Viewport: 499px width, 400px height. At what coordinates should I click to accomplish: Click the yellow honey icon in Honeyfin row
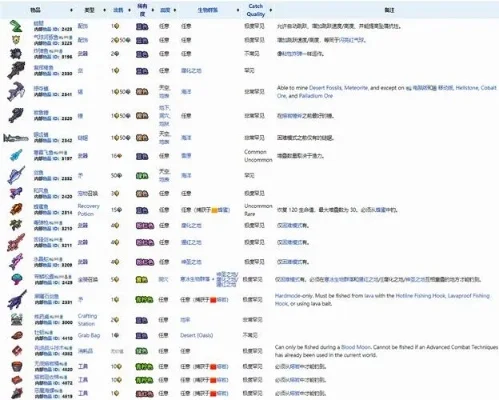pyautogui.click(x=214, y=210)
